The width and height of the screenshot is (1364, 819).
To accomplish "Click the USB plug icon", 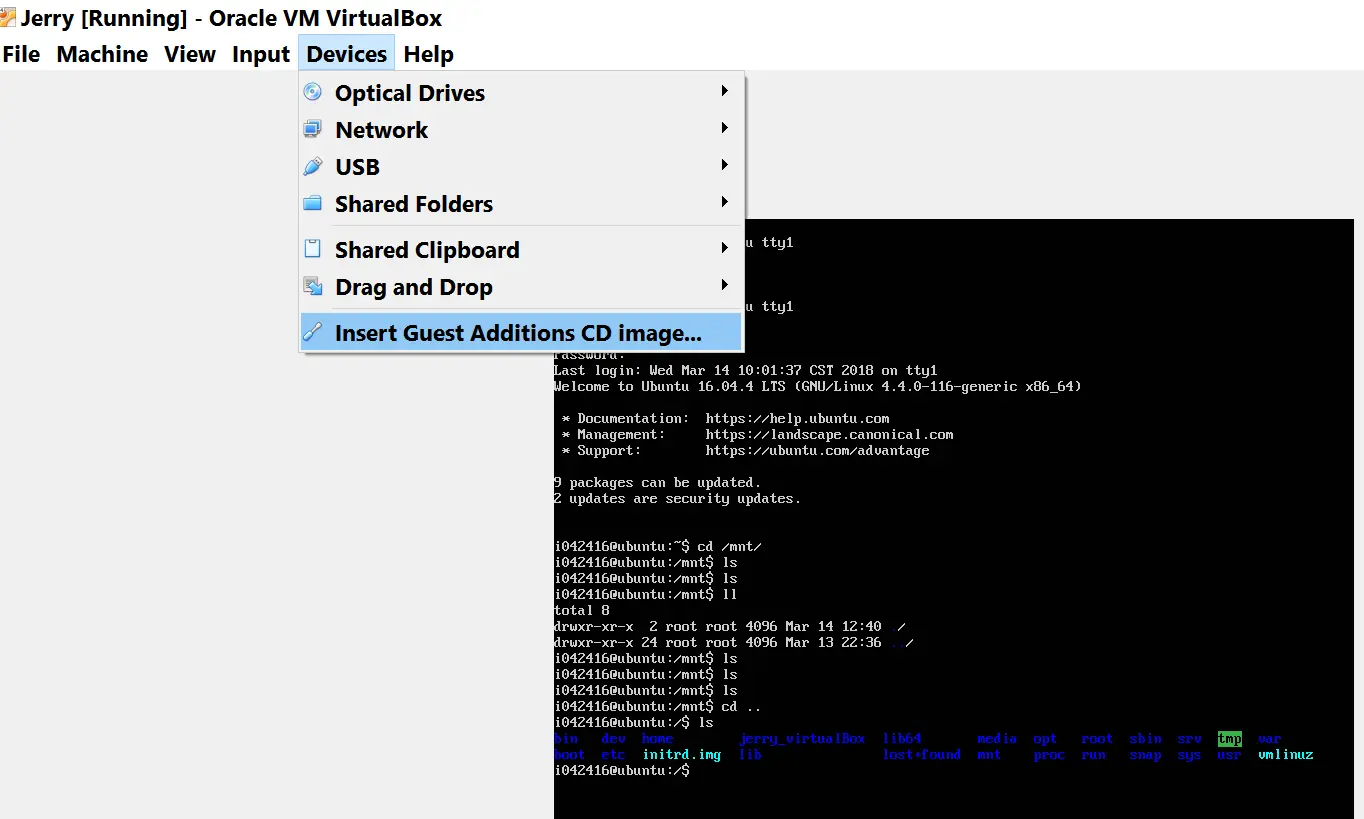I will pos(313,166).
